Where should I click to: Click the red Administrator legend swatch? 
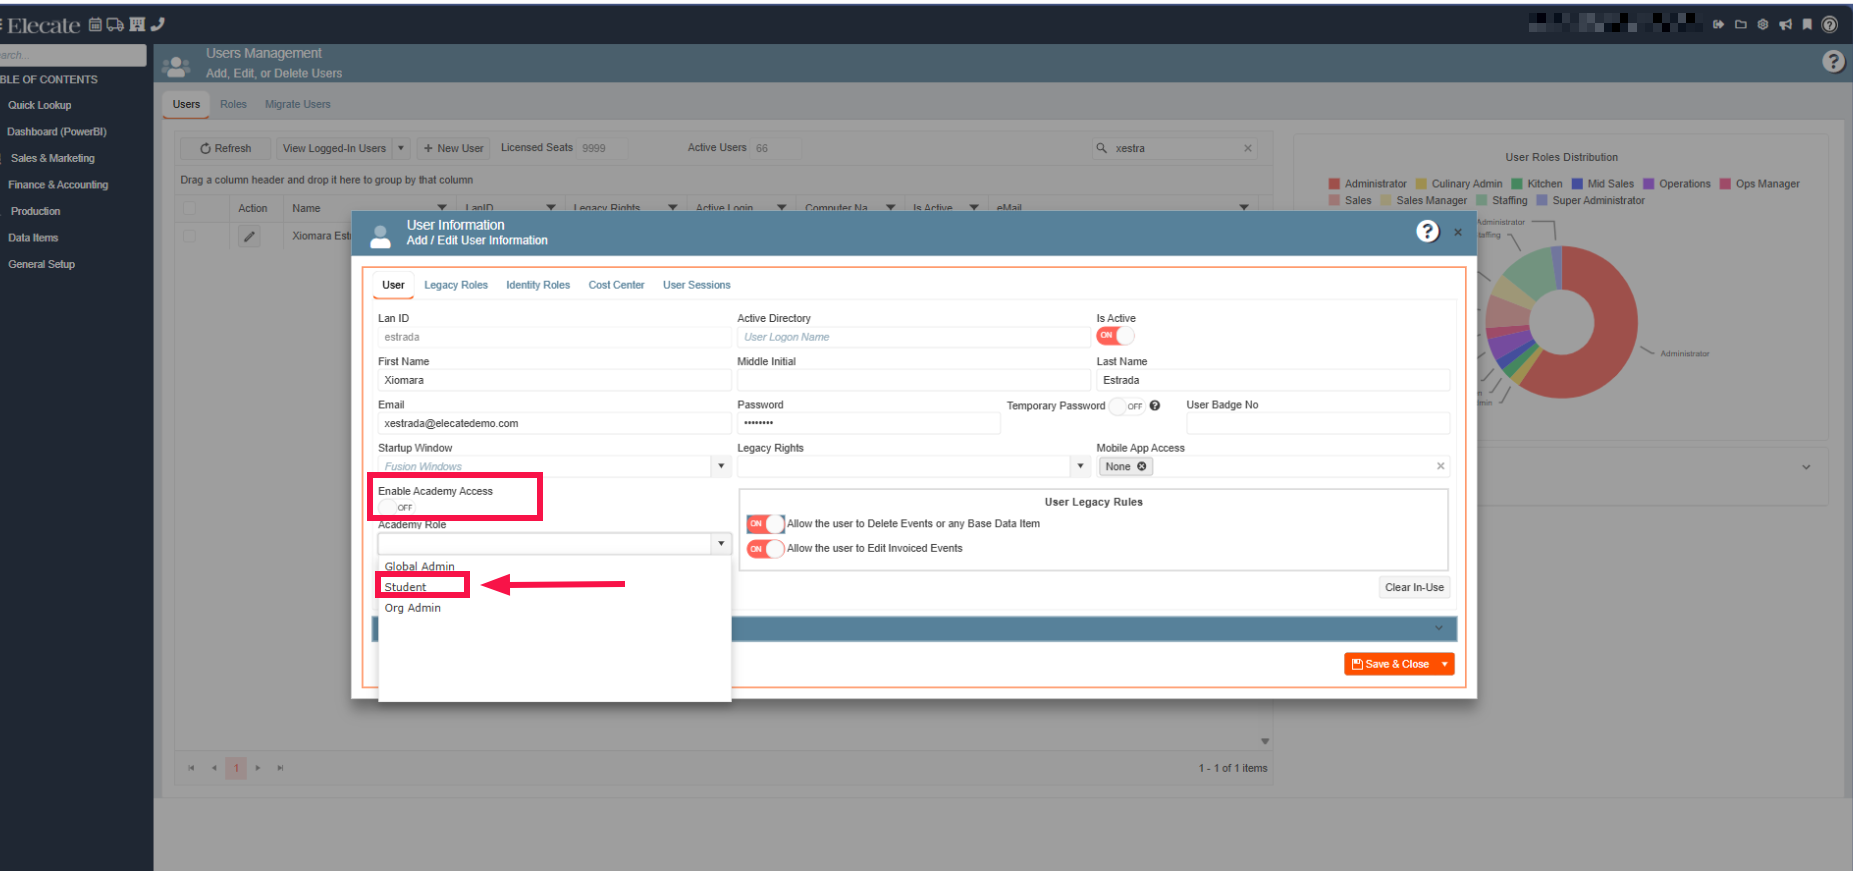click(x=1334, y=184)
